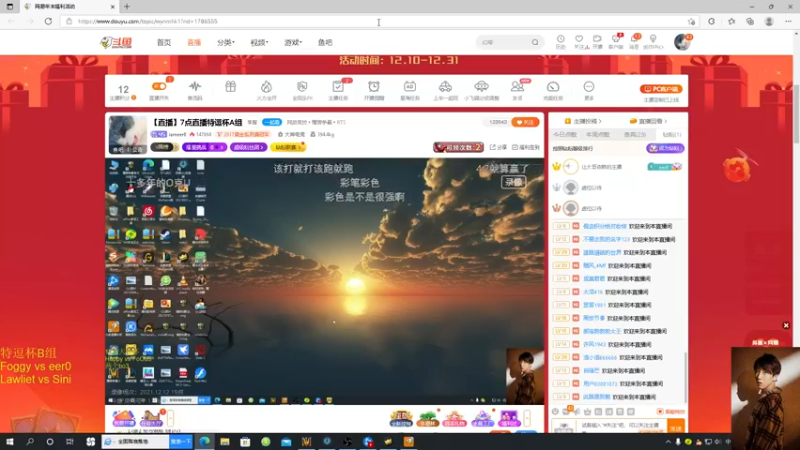Image resolution: width=800 pixels, height=450 pixels.
Task: Click the taskbar search magnifier icon
Action: click(30, 442)
